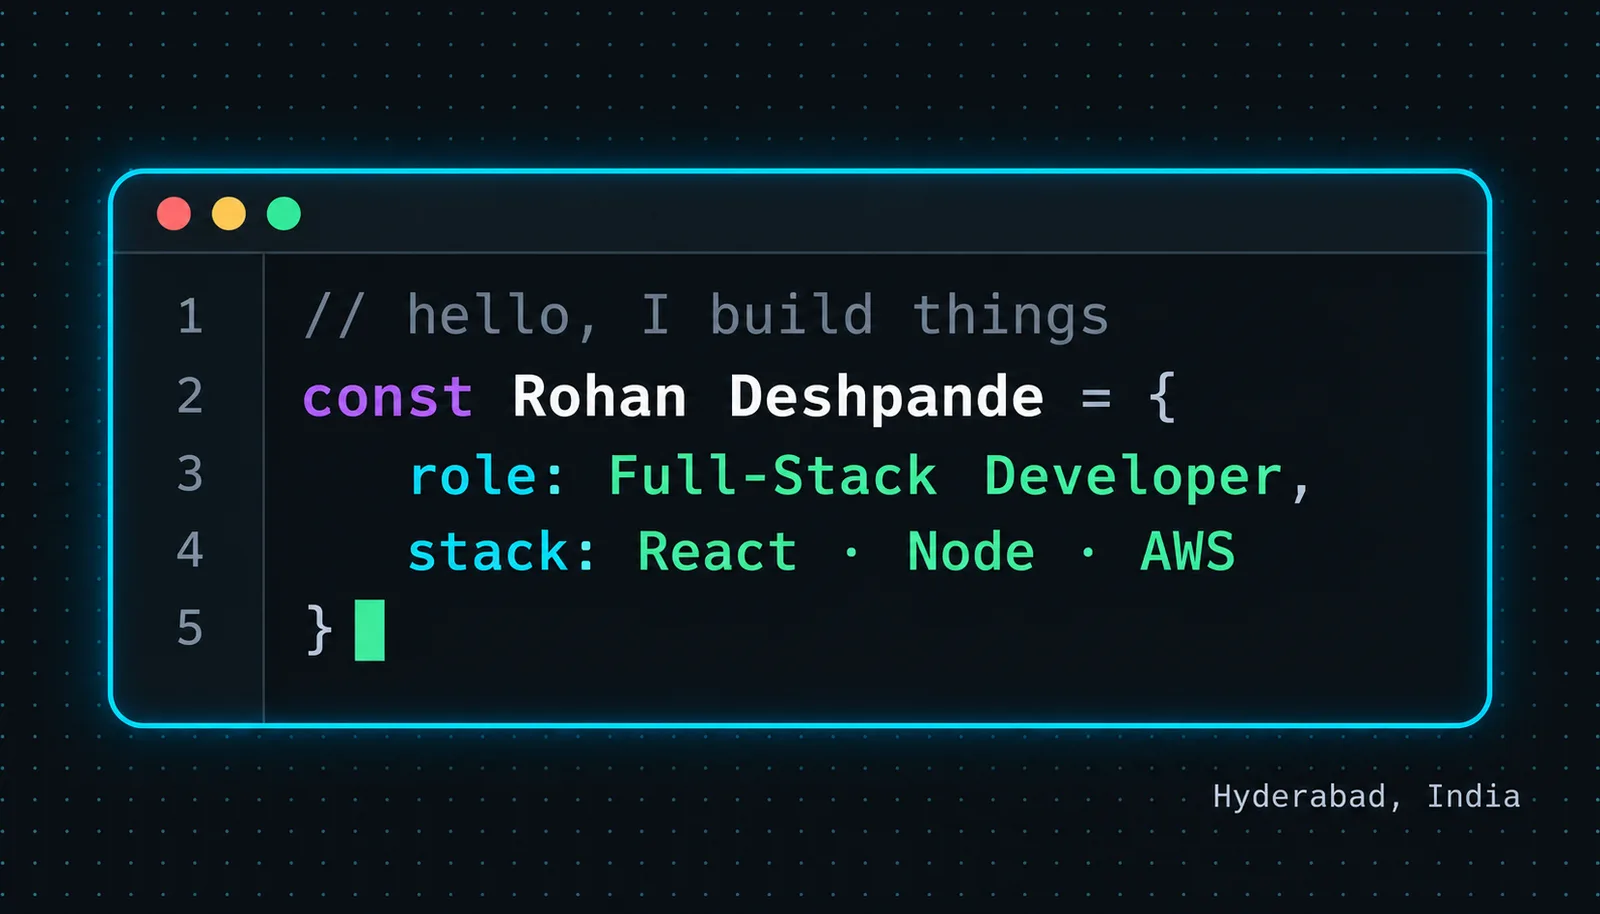Click the "stack:" key
This screenshot has width=1600, height=914.
(502, 552)
